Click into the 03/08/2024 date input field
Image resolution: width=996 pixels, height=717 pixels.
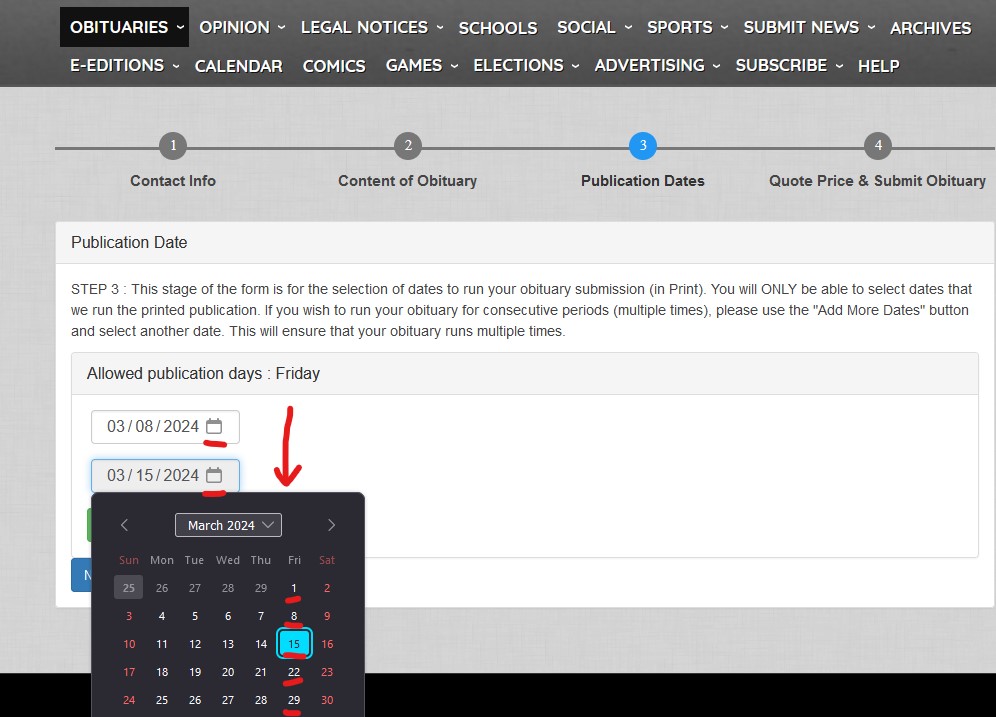[150, 427]
